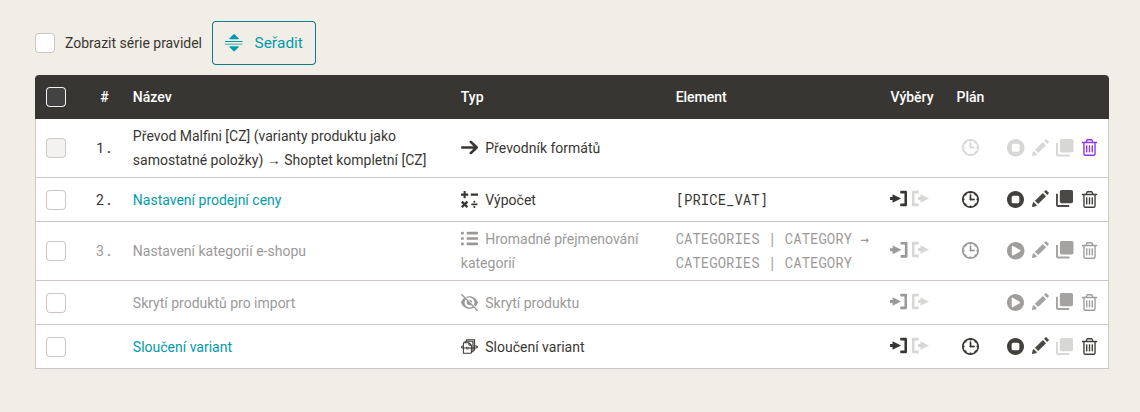Click the Seřadit sort button
This screenshot has width=1140, height=412.
pyautogui.click(x=264, y=43)
